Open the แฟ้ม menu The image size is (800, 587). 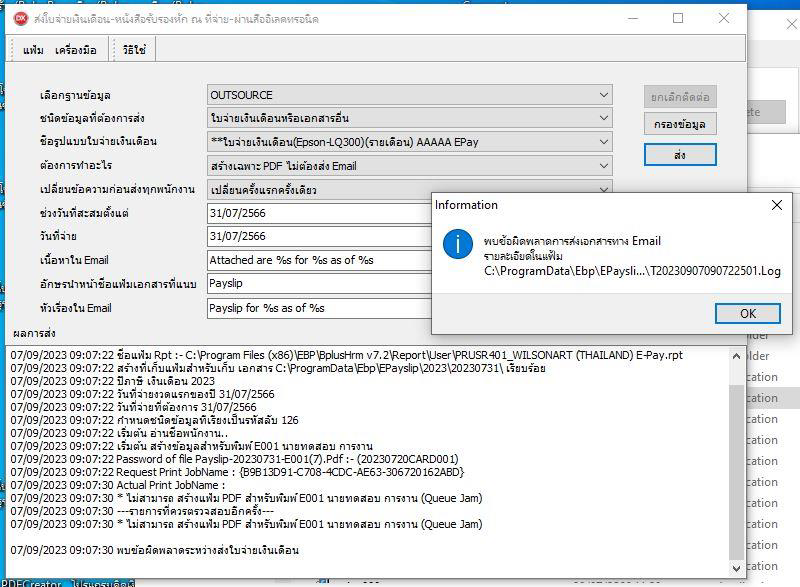(x=33, y=49)
